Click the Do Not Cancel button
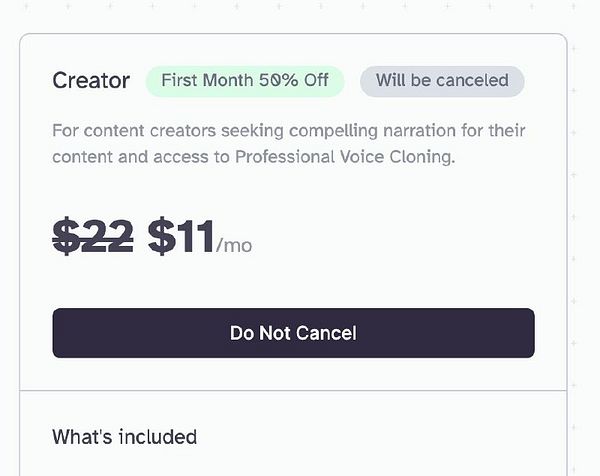 pyautogui.click(x=293, y=333)
